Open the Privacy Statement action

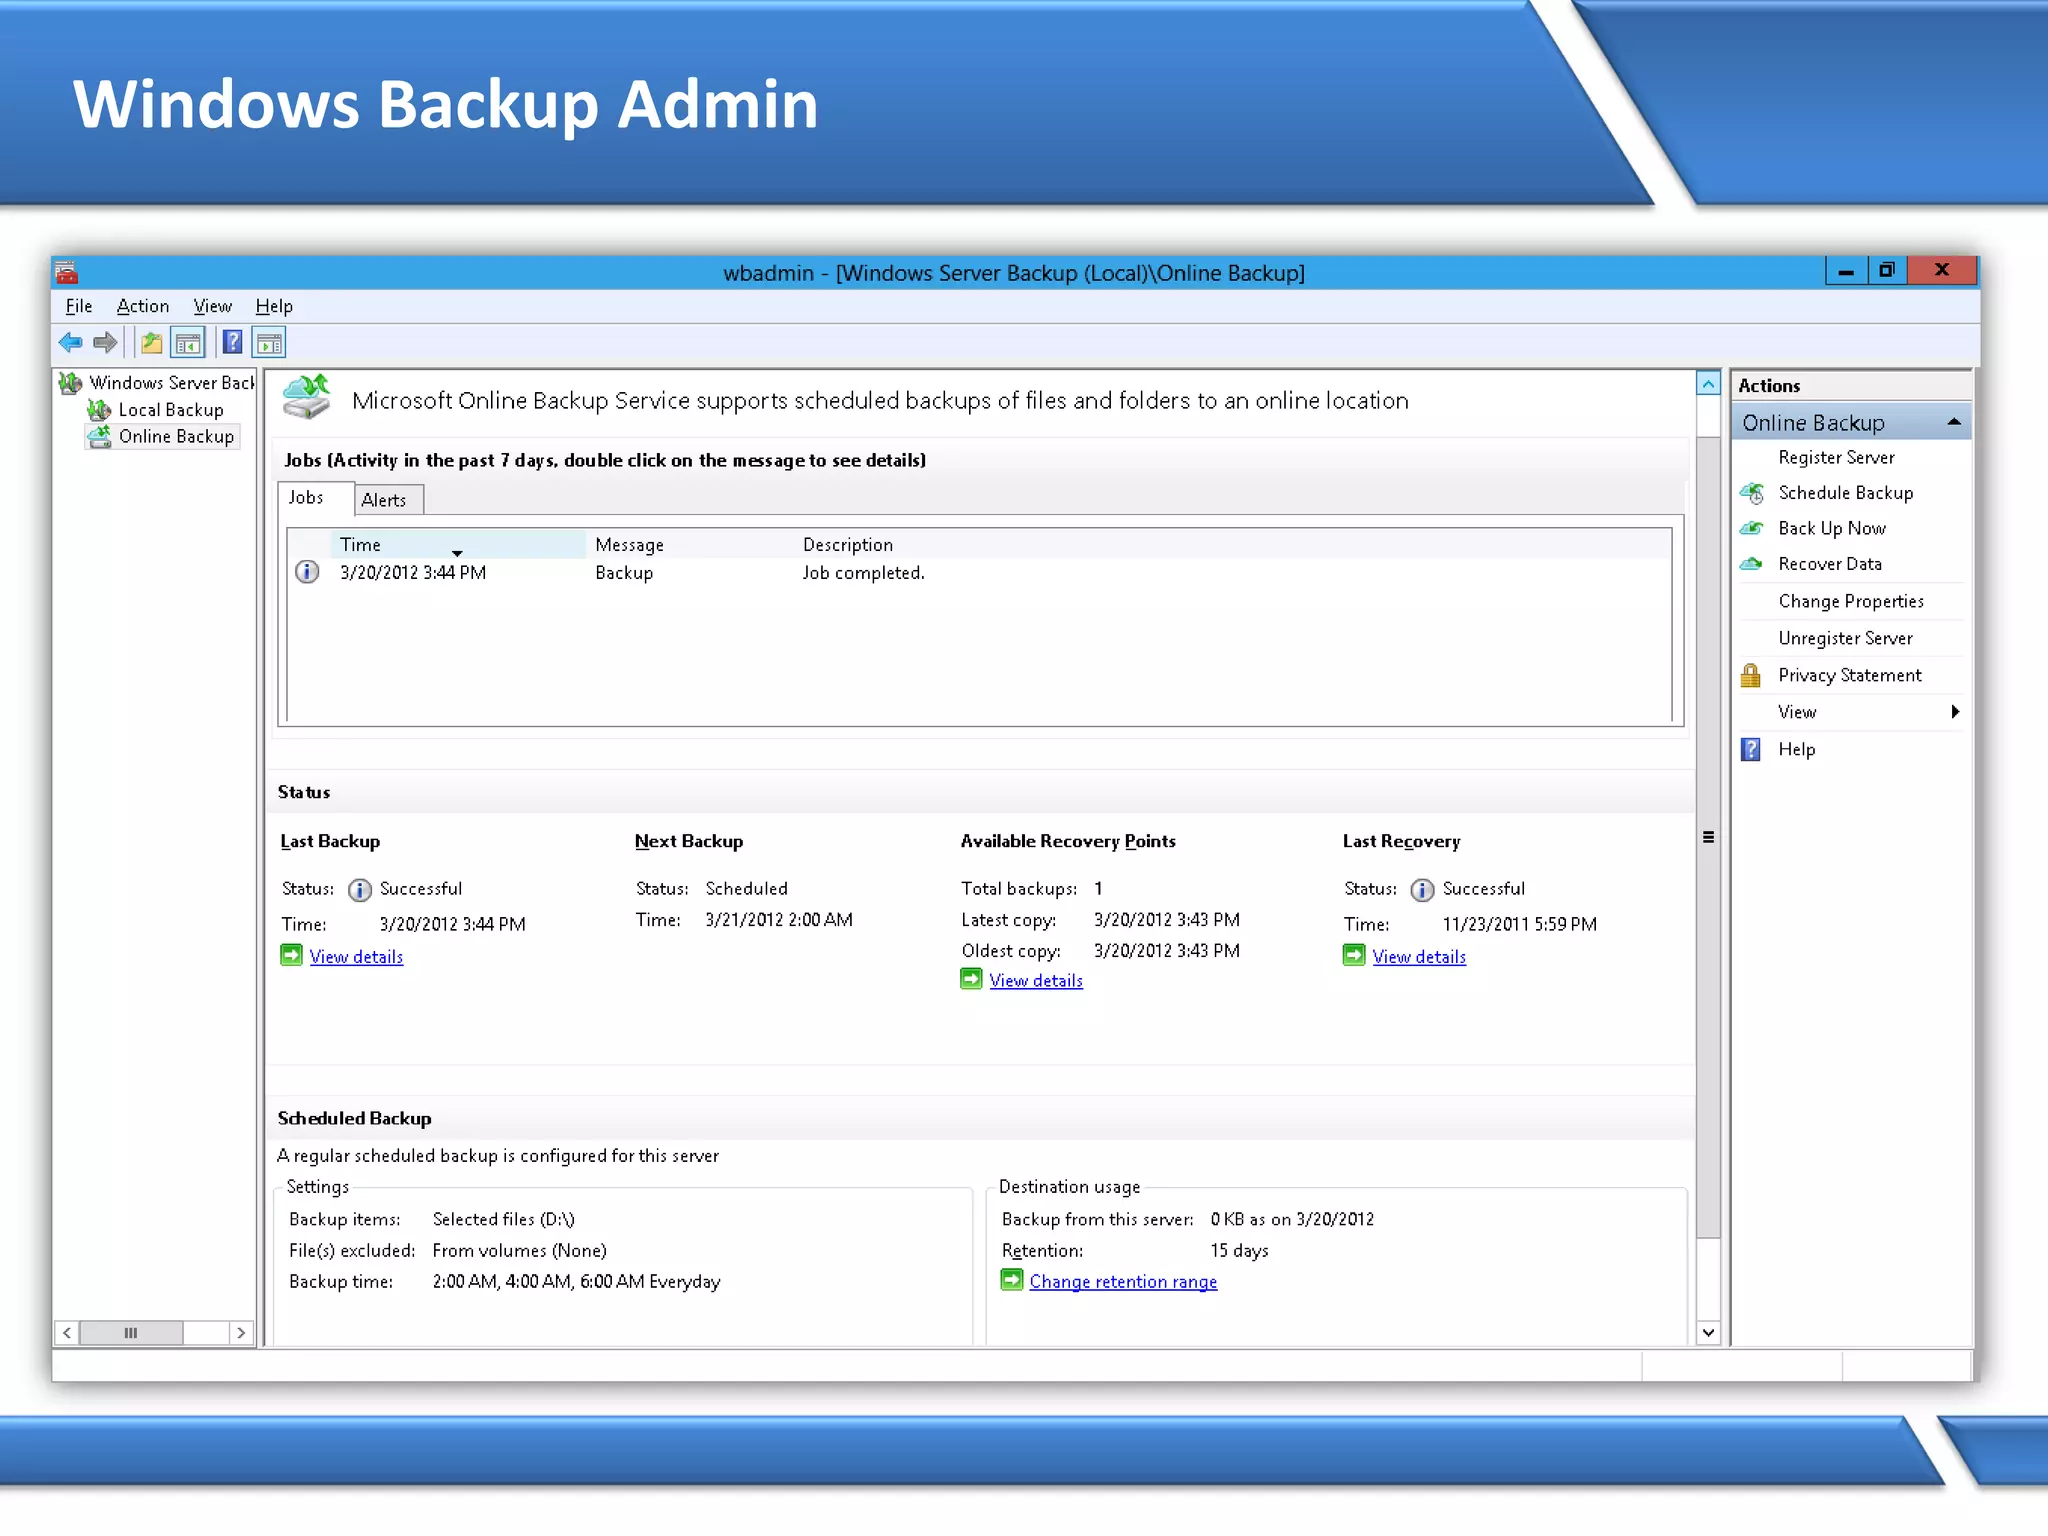coord(1850,675)
